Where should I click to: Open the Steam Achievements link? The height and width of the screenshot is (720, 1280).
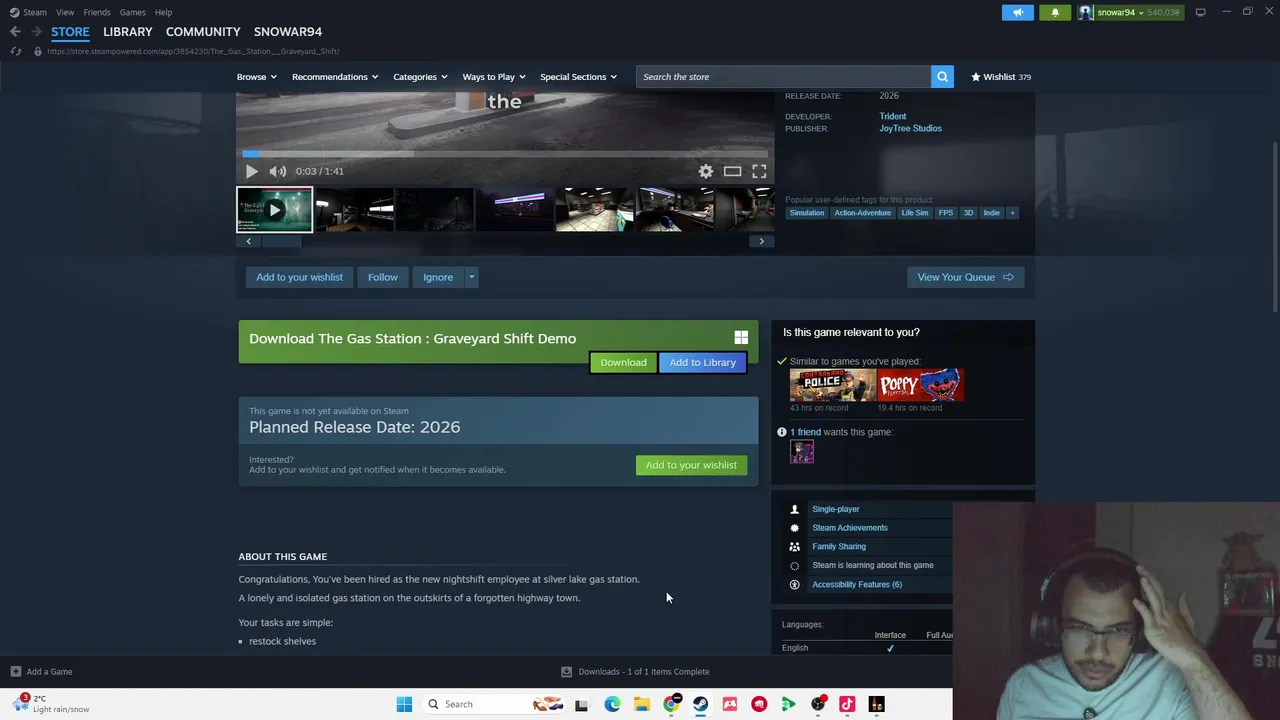pos(849,528)
